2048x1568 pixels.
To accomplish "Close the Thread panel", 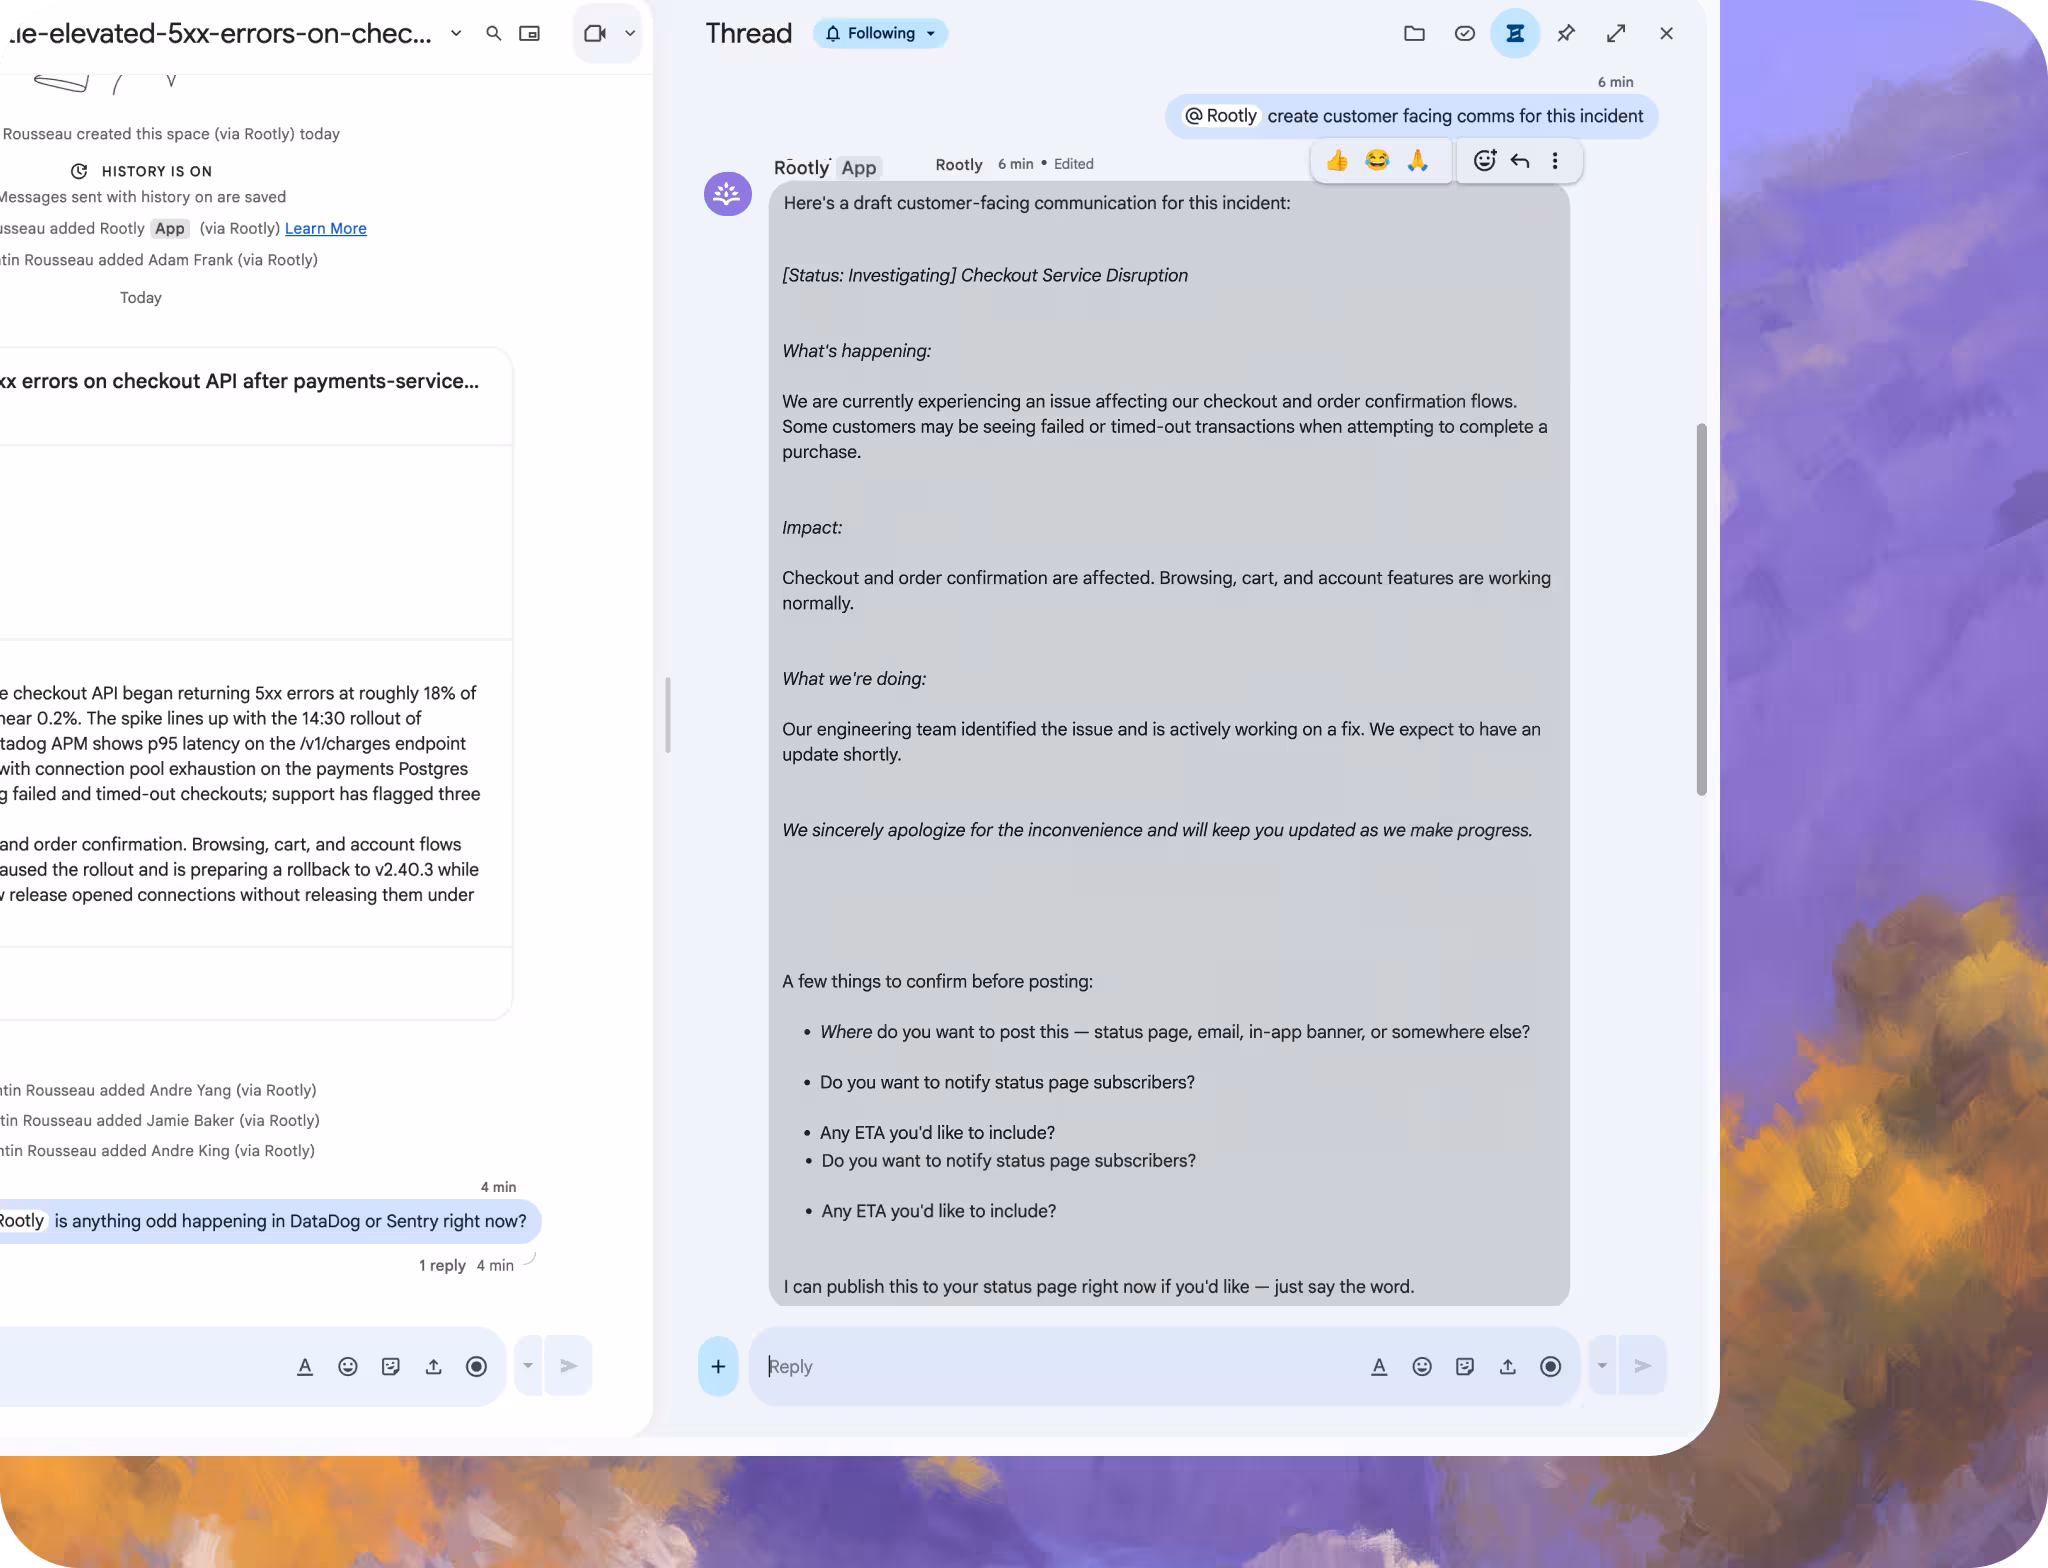I will point(1666,33).
